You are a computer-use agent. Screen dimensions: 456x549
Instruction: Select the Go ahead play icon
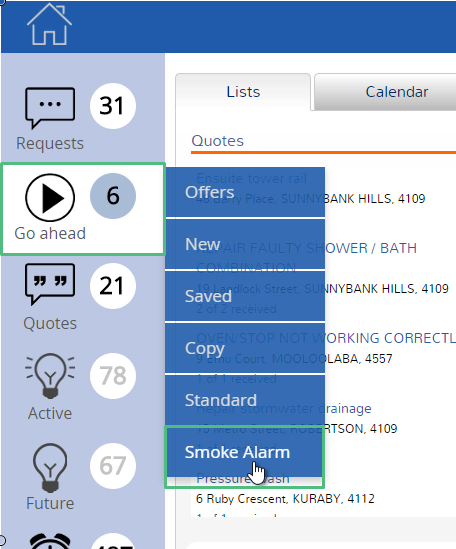tap(50, 197)
